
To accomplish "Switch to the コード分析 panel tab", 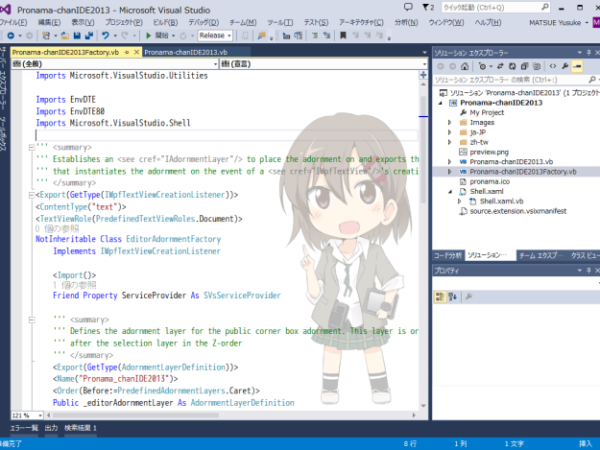I will click(x=448, y=255).
